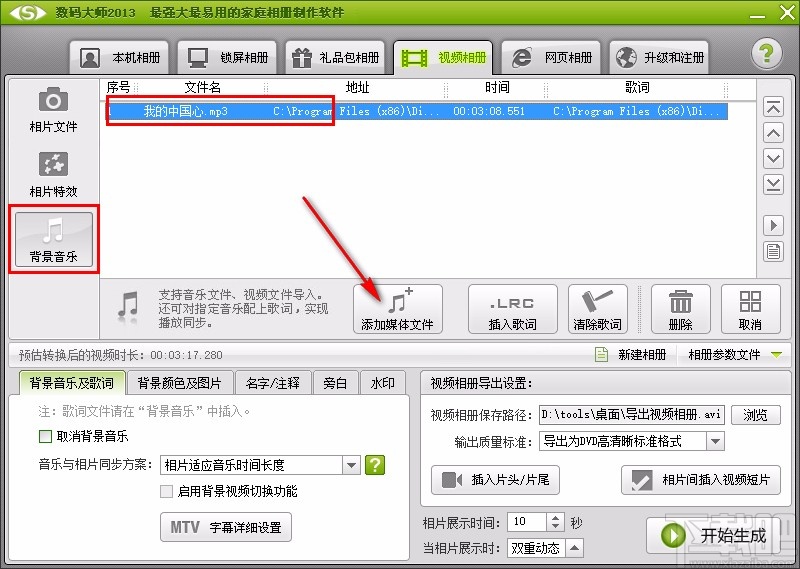The height and width of the screenshot is (569, 800).
Task: Select 名字/注释 settings tab
Action: click(x=273, y=383)
